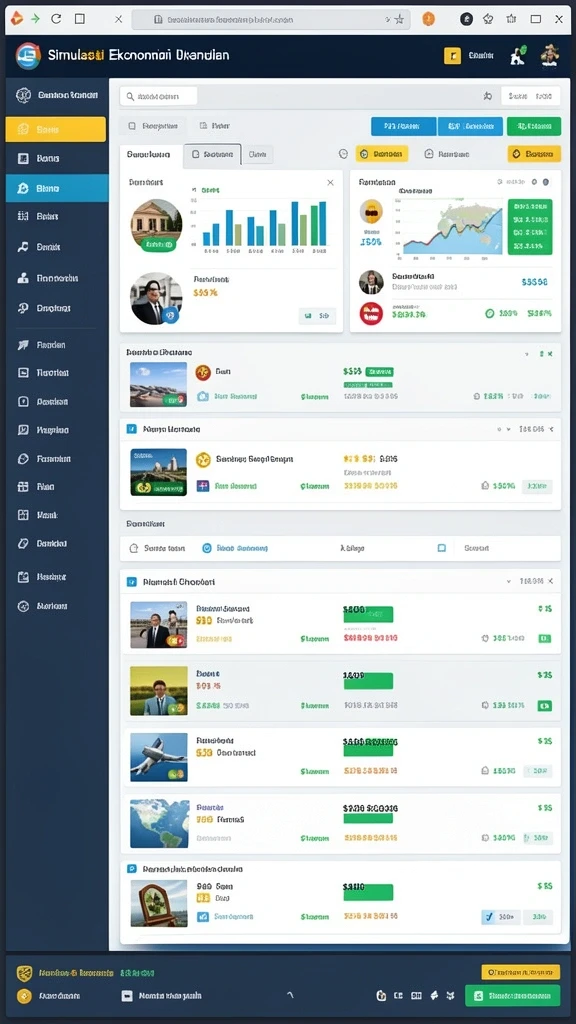Close the bar chart card with the X
This screenshot has width=576, height=1024.
tap(330, 183)
